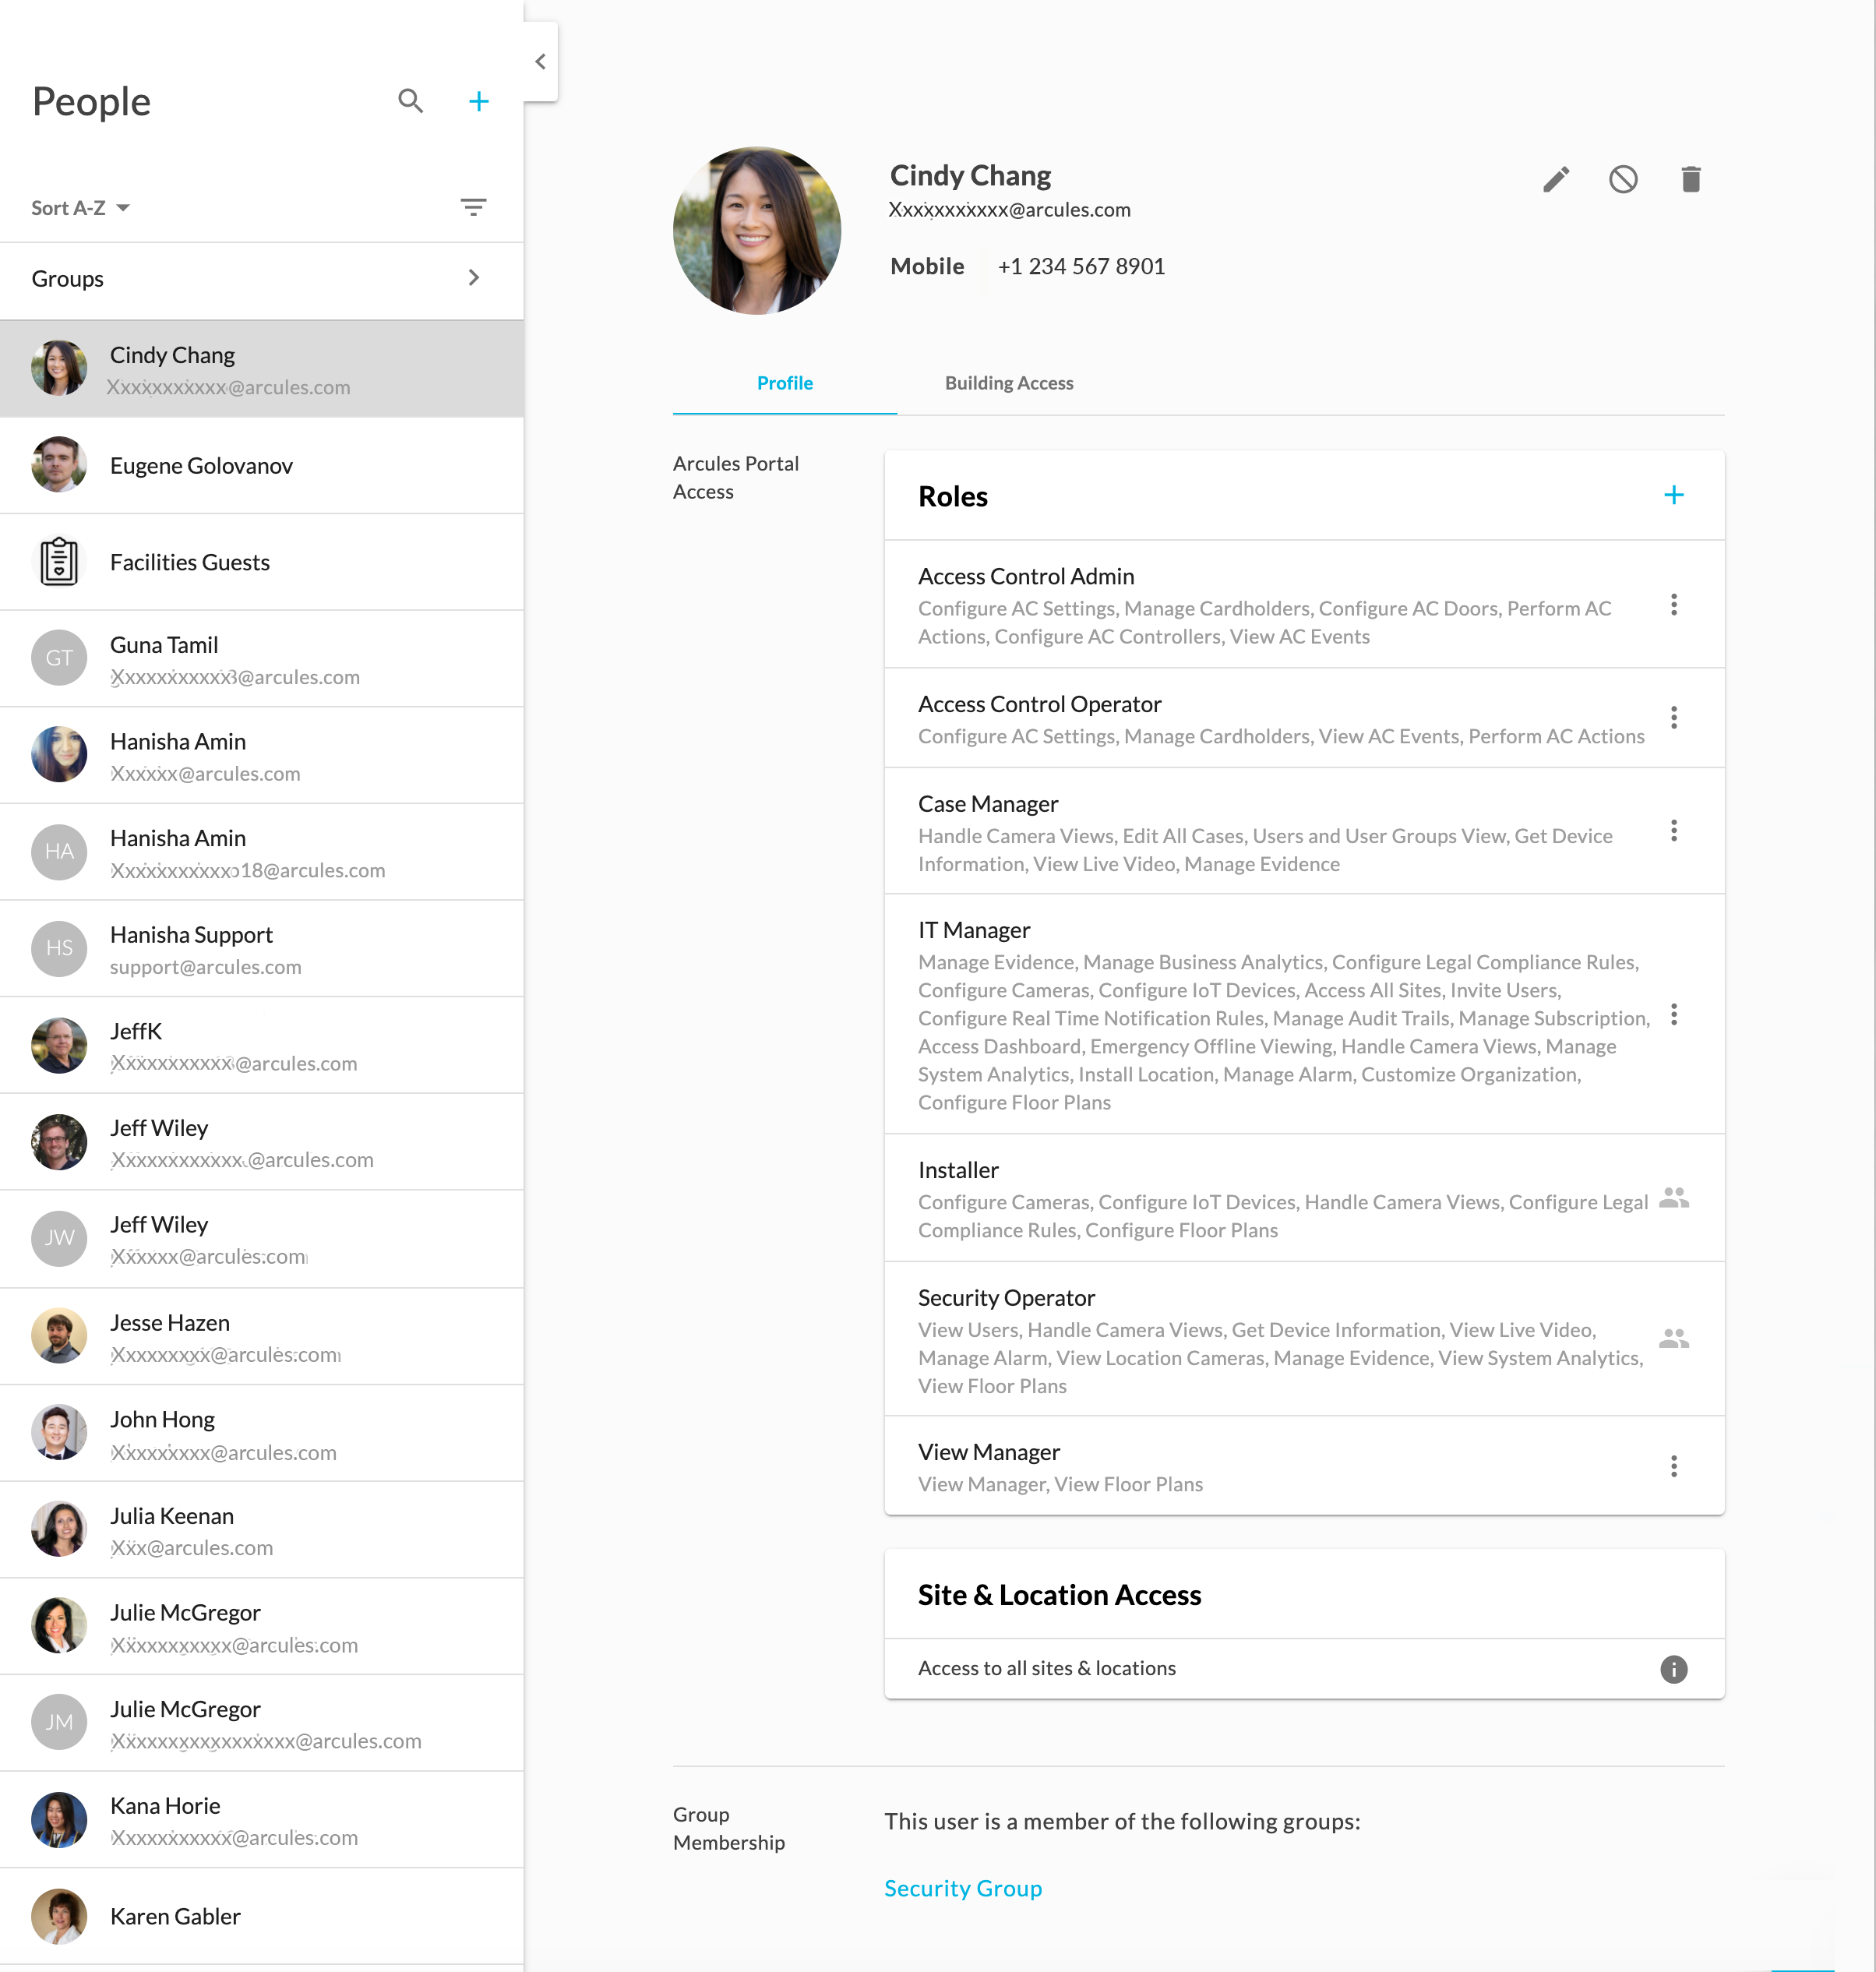Viewport: 1876px width, 1972px height.
Task: Select Facilities Guests in people list
Action: point(262,562)
